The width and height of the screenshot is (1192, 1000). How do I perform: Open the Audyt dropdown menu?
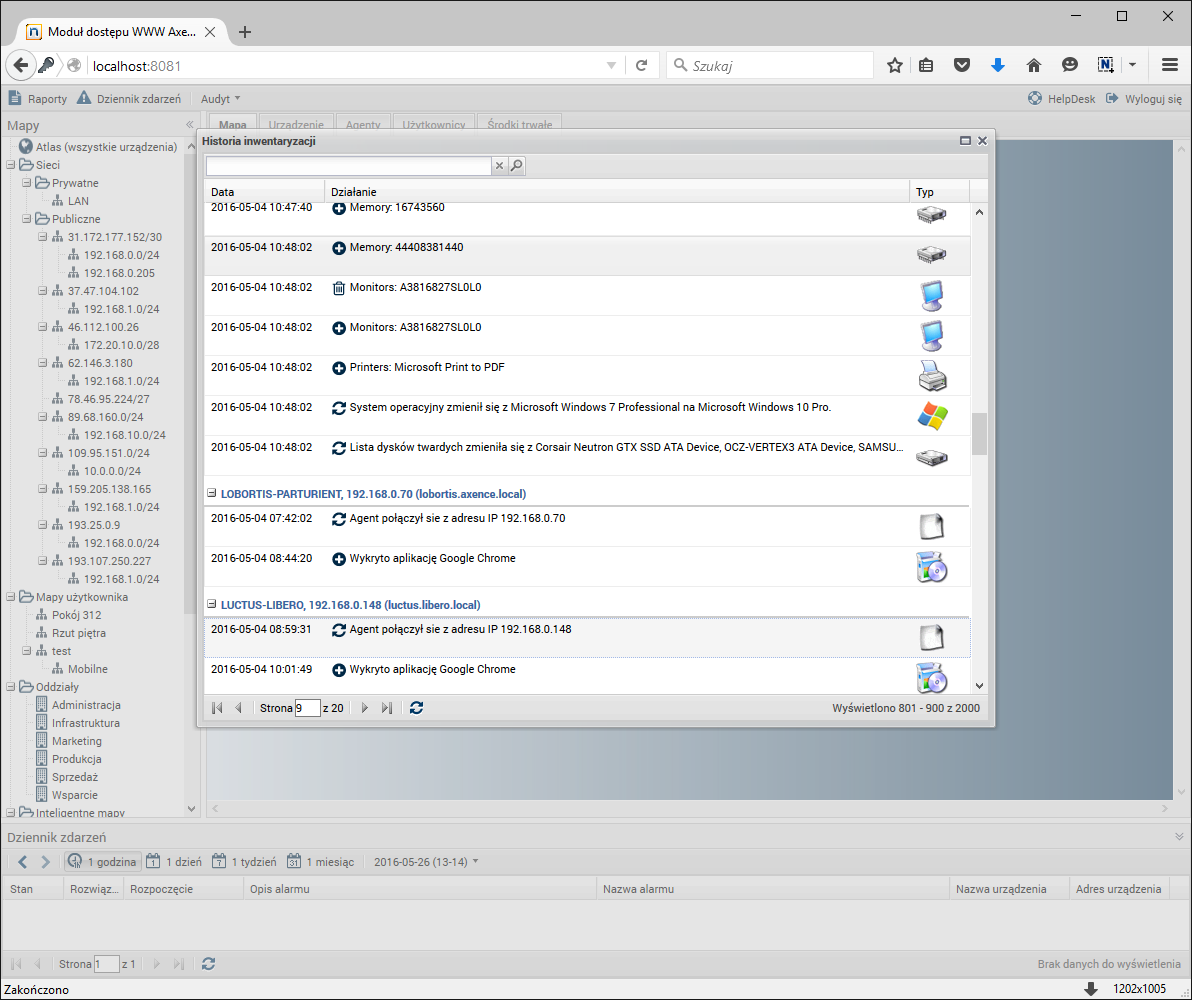[x=220, y=99]
